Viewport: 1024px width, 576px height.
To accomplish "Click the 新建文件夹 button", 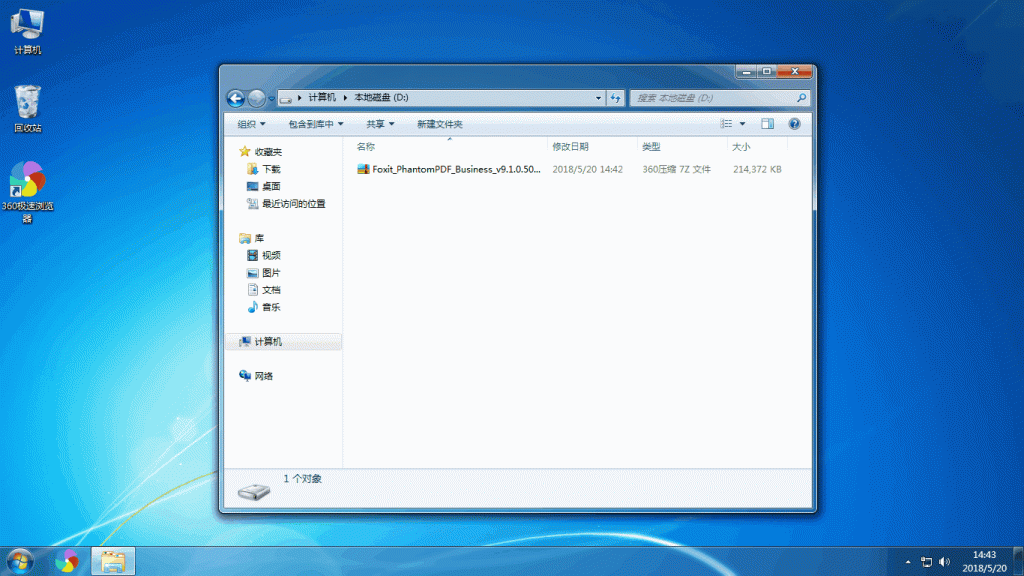I will [x=440, y=124].
